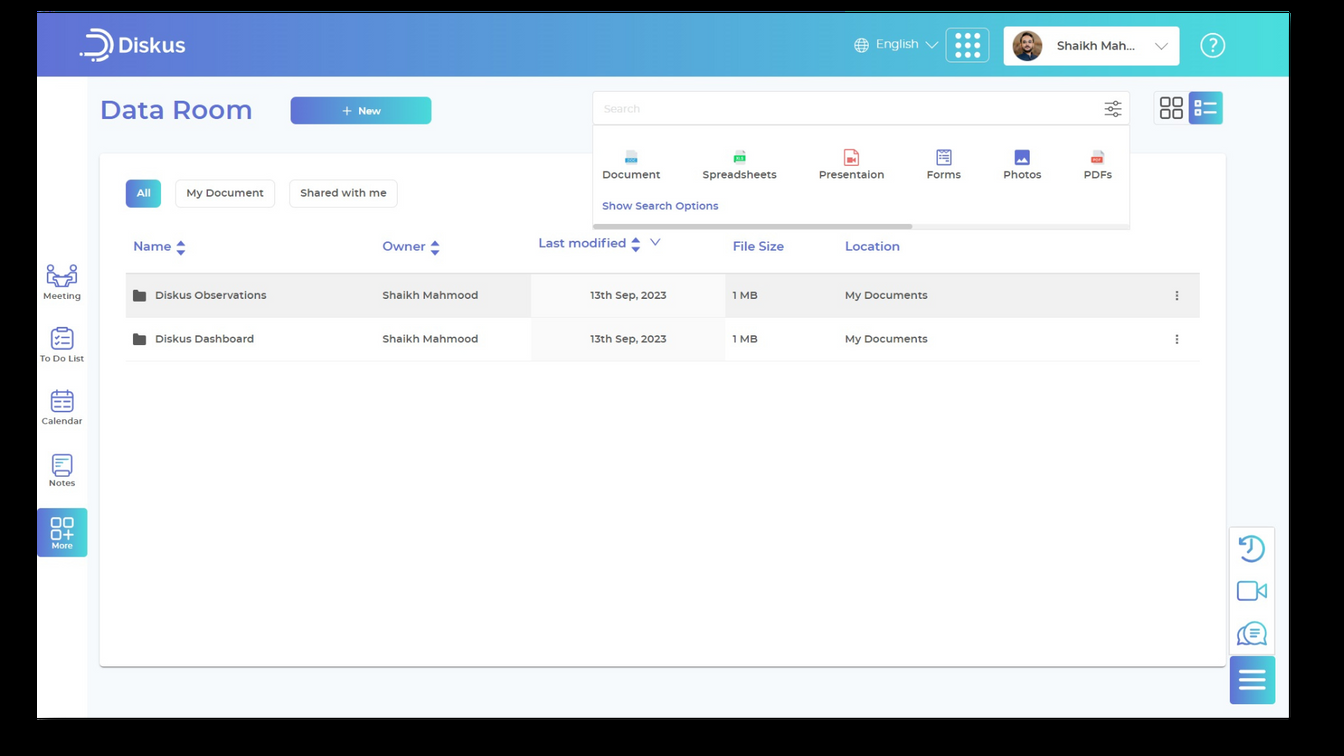Click the Diskus logo

[x=133, y=45]
